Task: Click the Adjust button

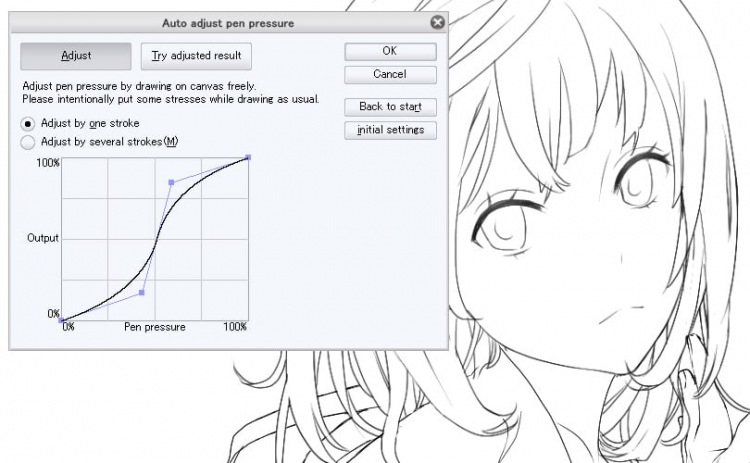Action: (76, 56)
